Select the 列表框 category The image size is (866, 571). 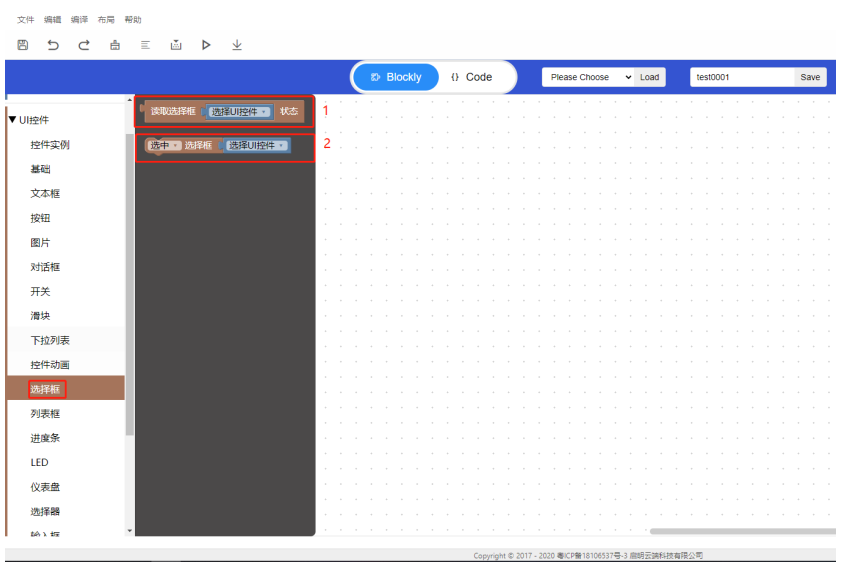[x=45, y=414]
